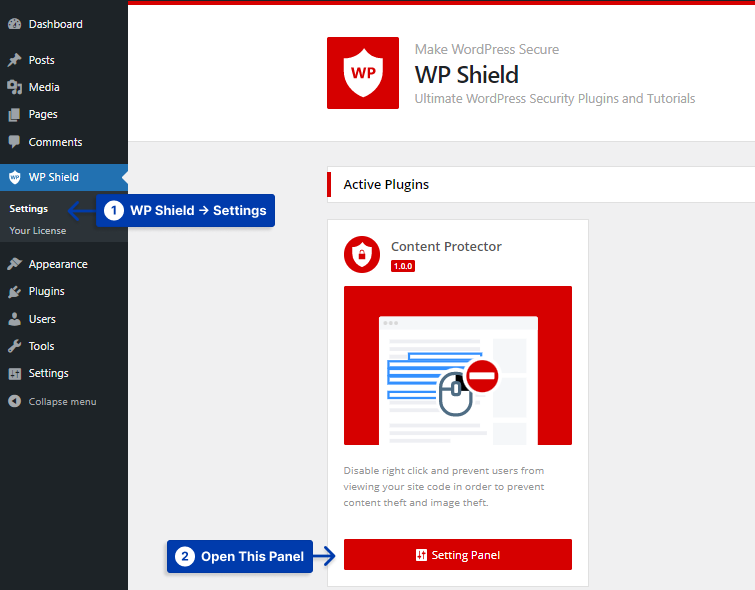Open Your License submenu item
The width and height of the screenshot is (755, 590).
38,231
